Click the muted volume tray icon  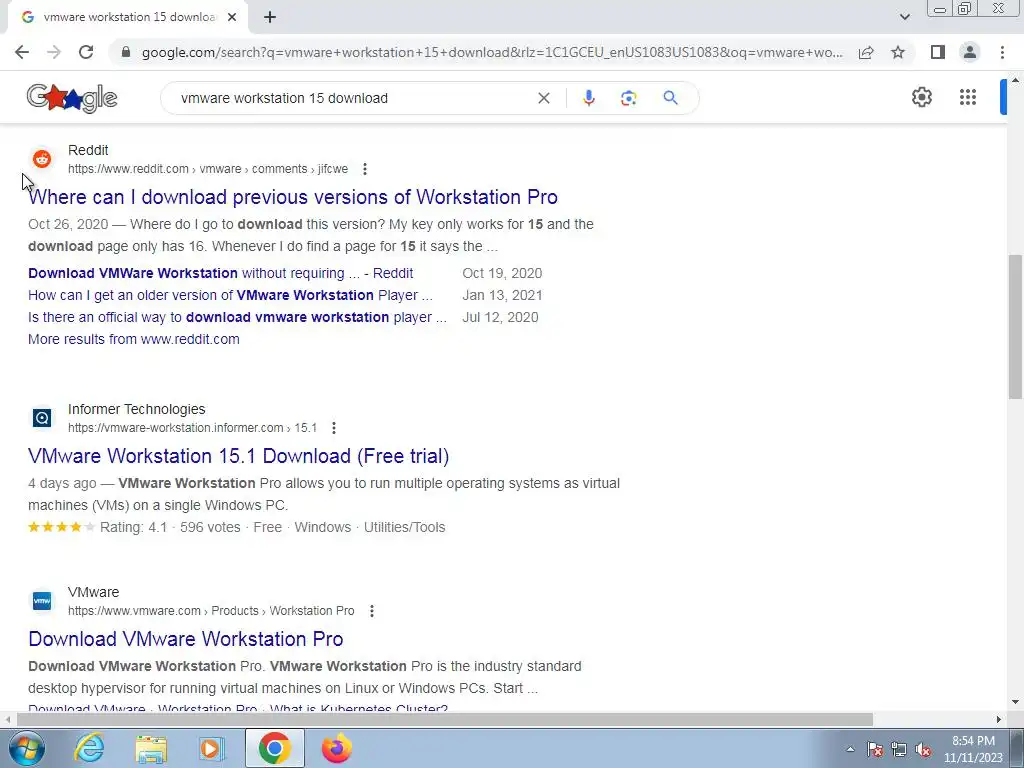coord(923,749)
